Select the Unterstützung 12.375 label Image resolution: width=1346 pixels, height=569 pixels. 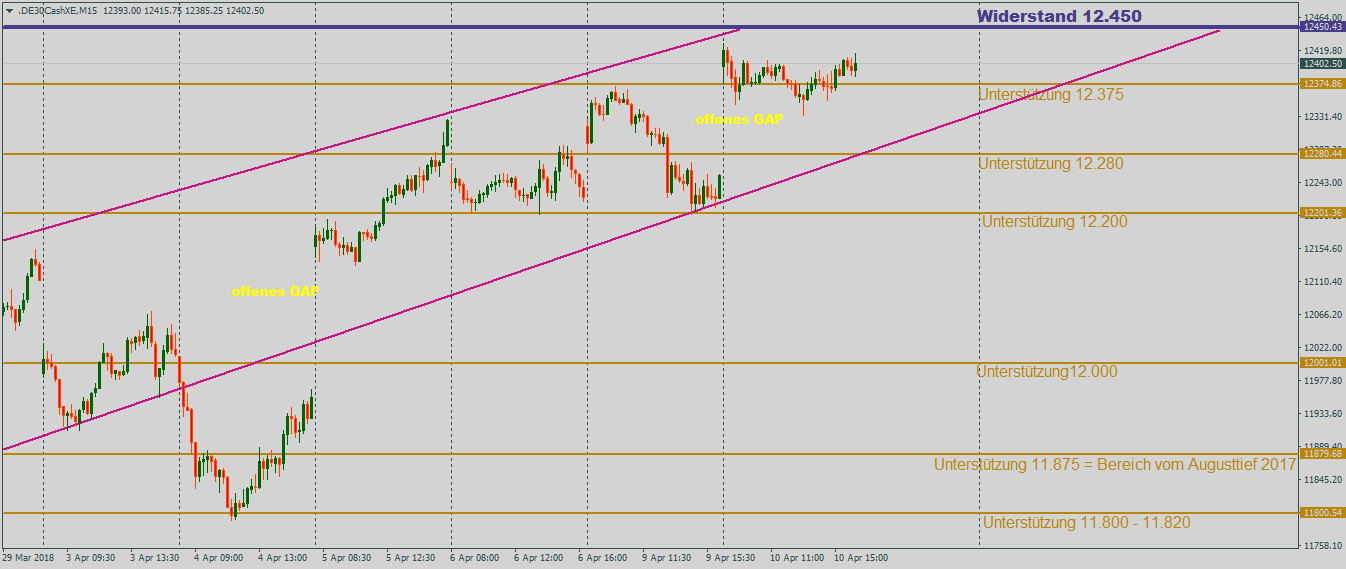(x=1051, y=95)
